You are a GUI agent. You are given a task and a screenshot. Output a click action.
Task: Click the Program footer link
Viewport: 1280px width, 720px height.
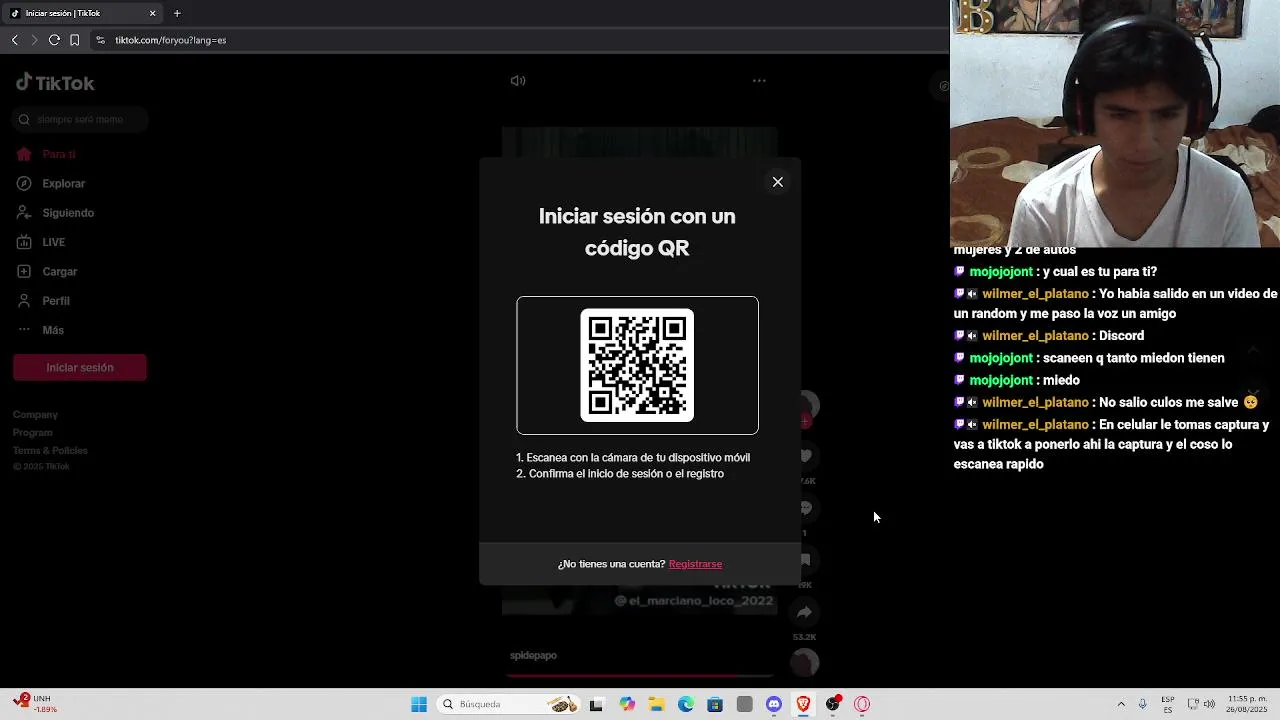coord(33,432)
